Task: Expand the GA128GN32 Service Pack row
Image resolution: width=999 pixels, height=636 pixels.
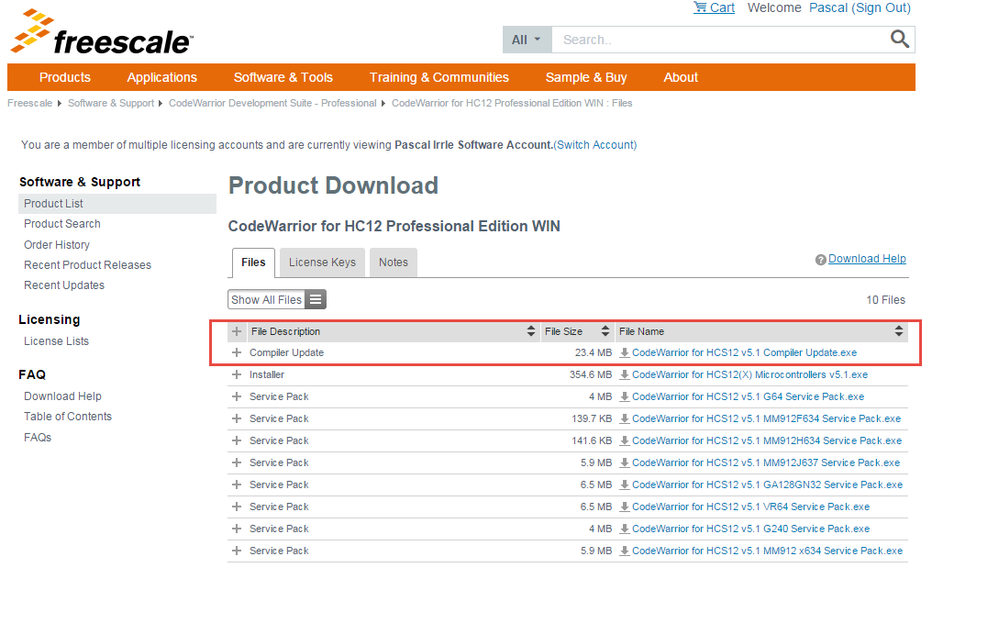Action: [x=236, y=484]
